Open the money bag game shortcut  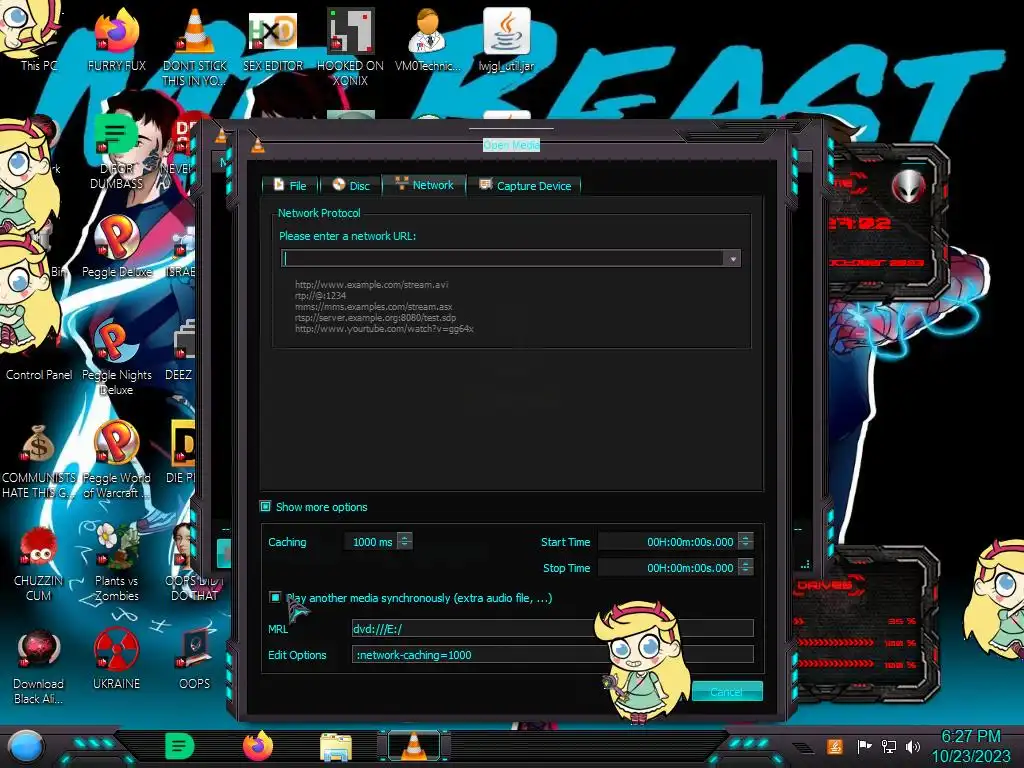coord(38,460)
